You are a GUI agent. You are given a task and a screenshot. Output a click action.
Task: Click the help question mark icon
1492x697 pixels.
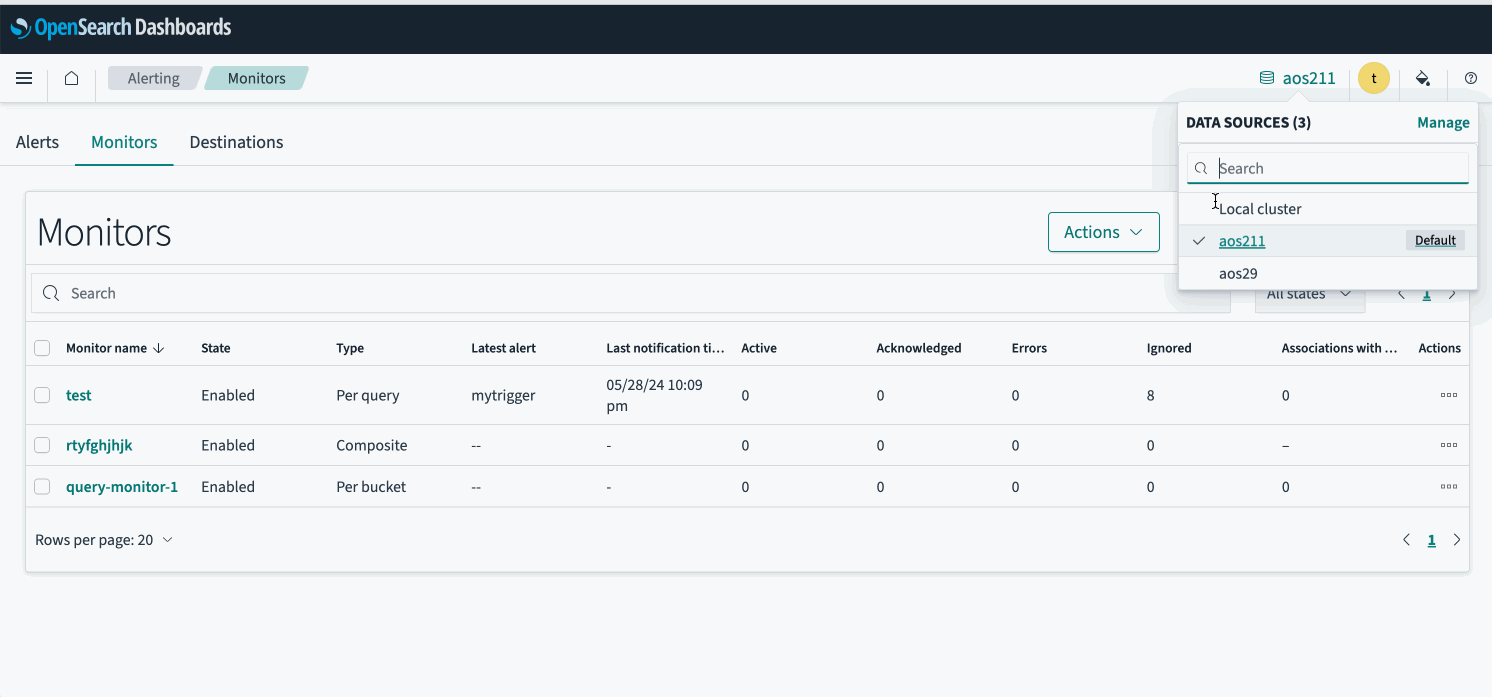[x=1470, y=78]
